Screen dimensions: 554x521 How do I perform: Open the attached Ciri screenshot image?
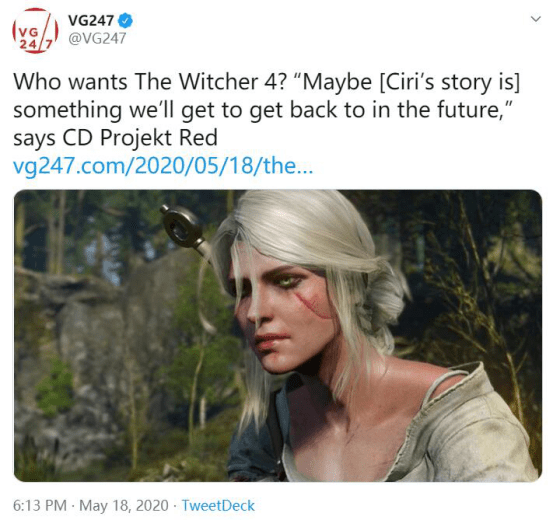pos(278,336)
